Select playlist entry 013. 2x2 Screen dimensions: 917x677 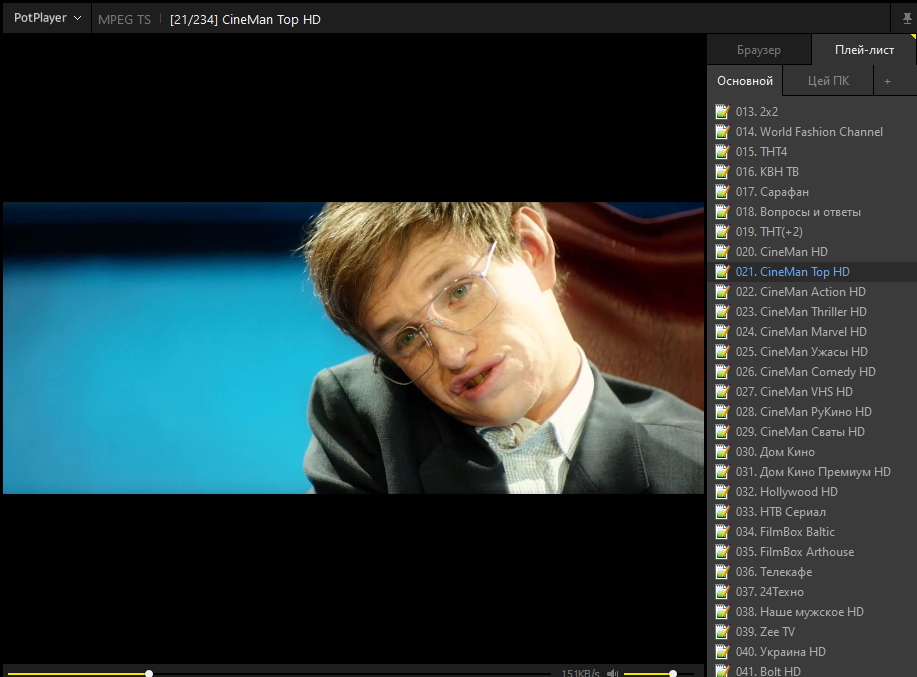click(812, 112)
